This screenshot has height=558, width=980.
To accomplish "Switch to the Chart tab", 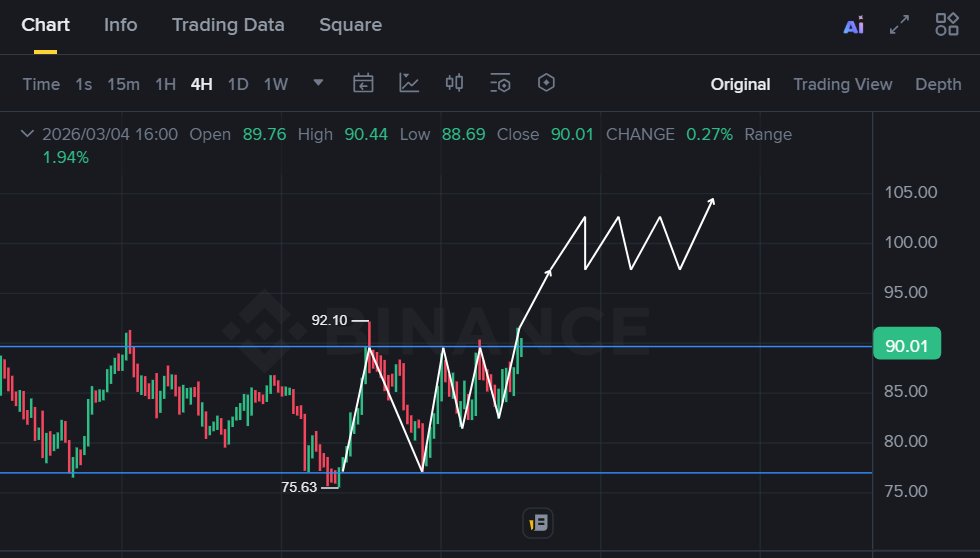I will click(46, 25).
